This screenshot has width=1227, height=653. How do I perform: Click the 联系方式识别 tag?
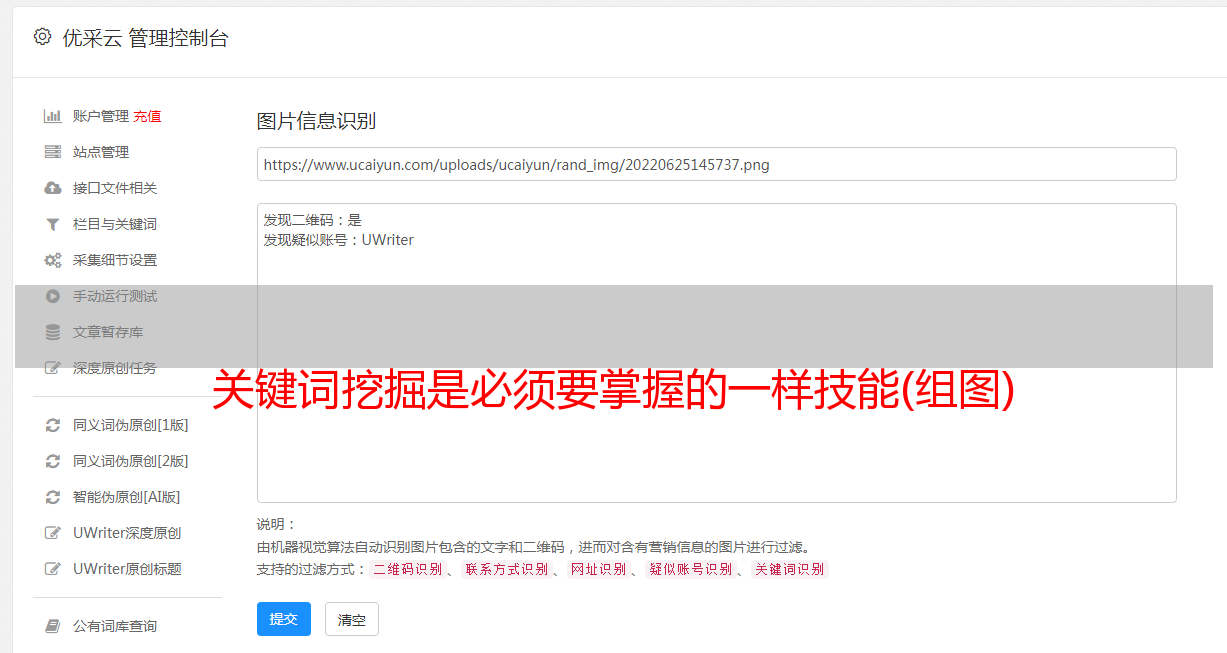(x=506, y=569)
